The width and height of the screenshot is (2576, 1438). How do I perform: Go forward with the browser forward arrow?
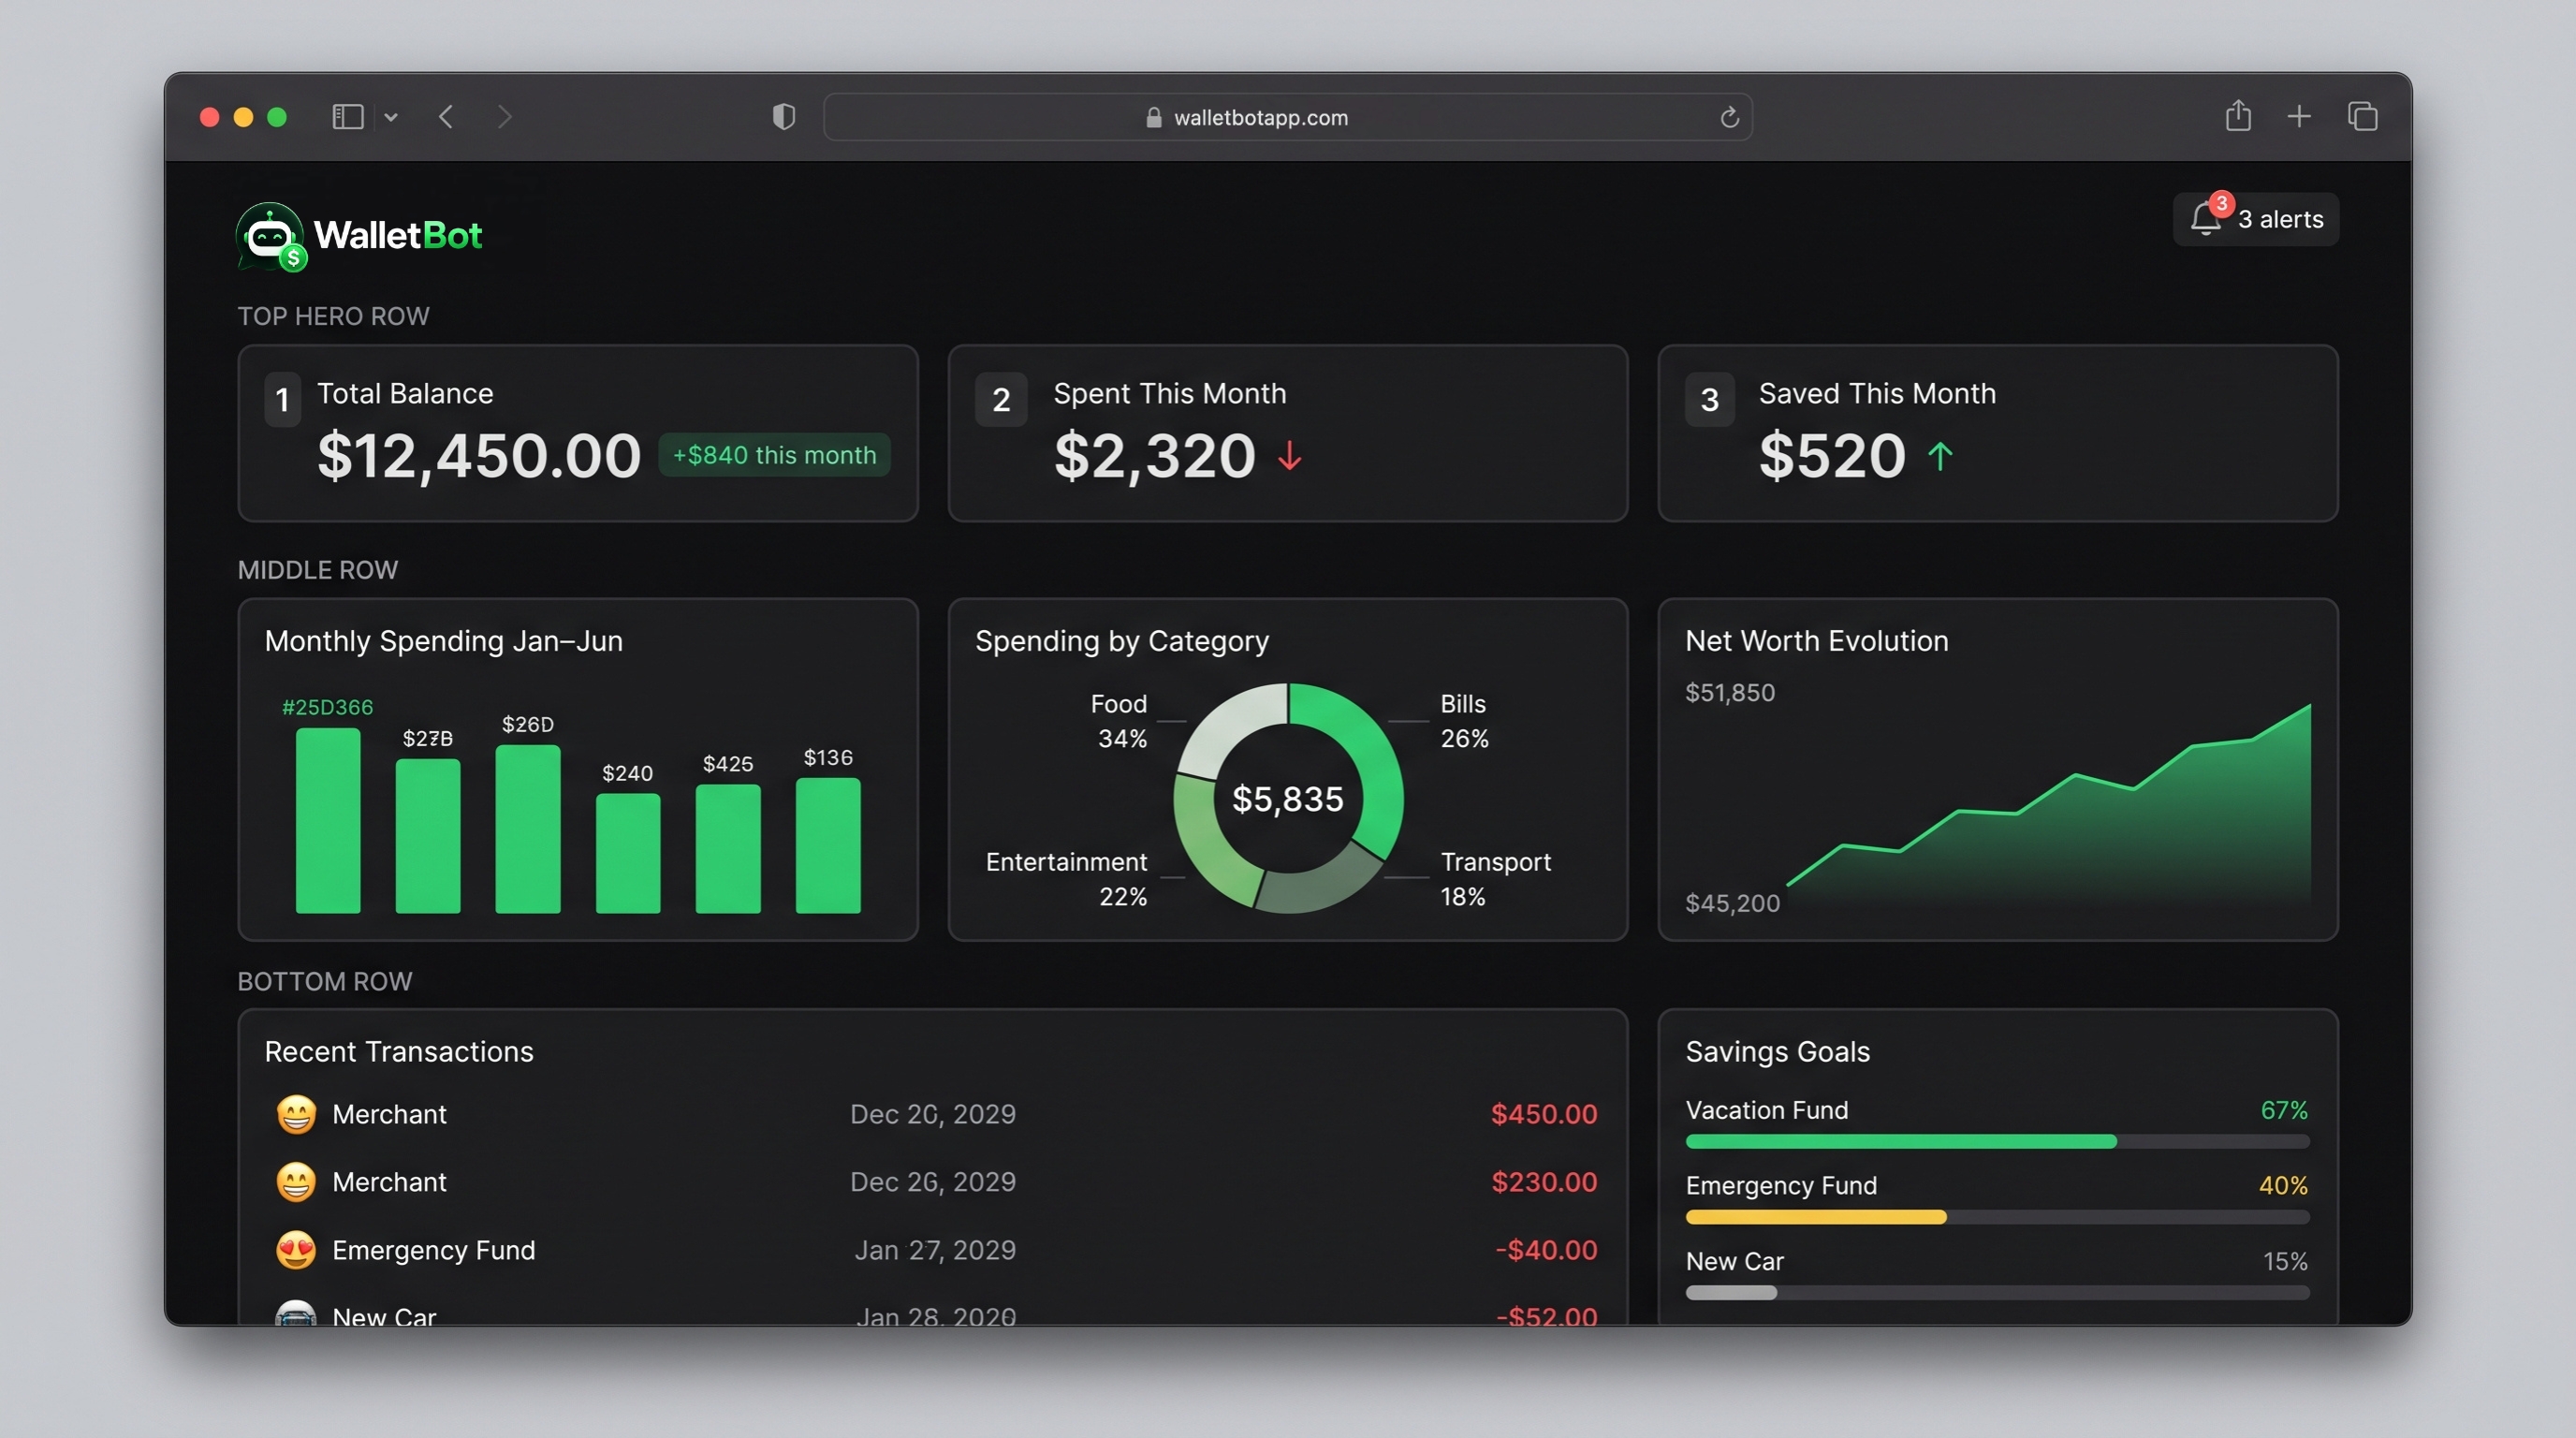click(505, 117)
